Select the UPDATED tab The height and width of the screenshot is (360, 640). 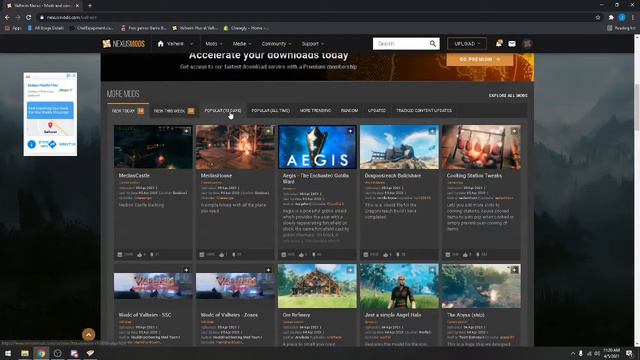[x=377, y=111]
